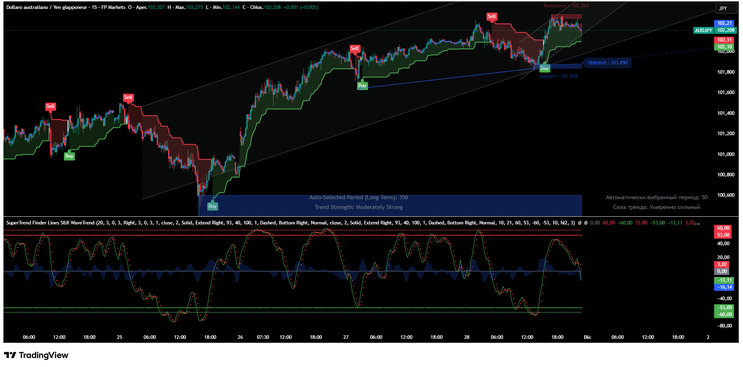Select the red 60,00 indicator axis label

(x=723, y=228)
